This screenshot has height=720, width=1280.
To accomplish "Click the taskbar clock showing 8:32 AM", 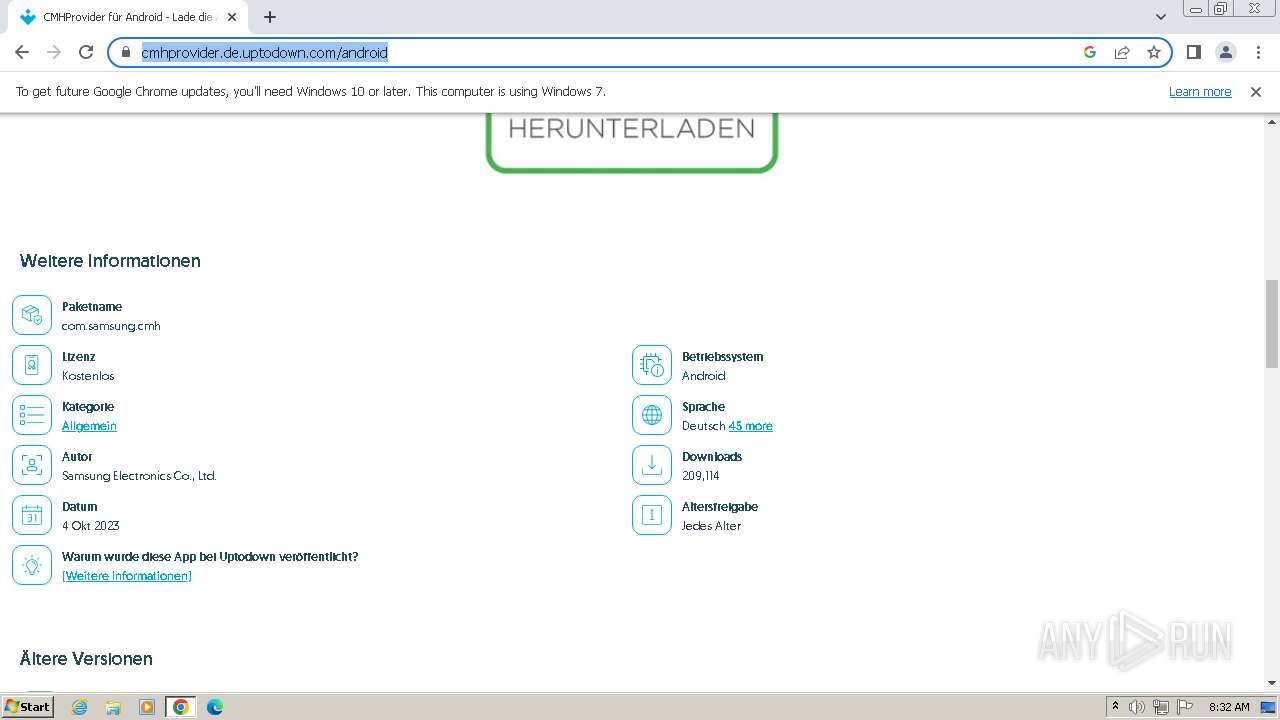I will (x=1229, y=707).
